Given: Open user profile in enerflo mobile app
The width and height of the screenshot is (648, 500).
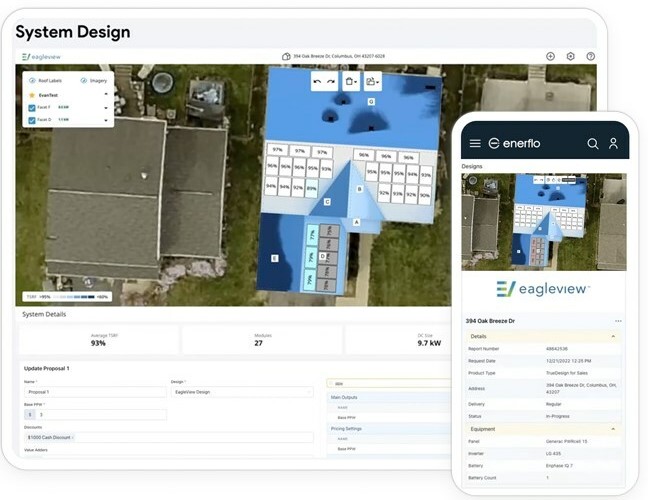Looking at the screenshot, I should pos(613,143).
